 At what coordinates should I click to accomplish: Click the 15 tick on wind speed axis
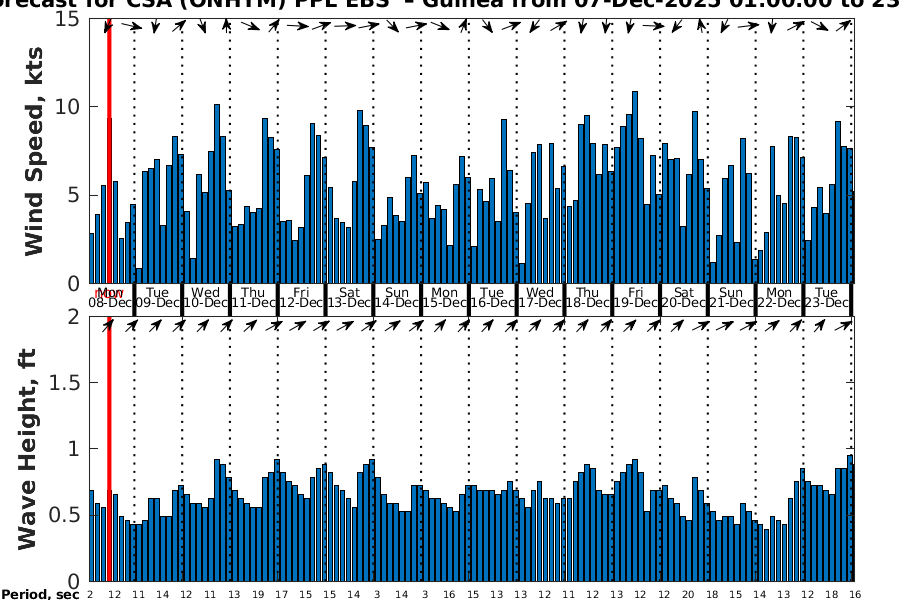tap(70, 19)
